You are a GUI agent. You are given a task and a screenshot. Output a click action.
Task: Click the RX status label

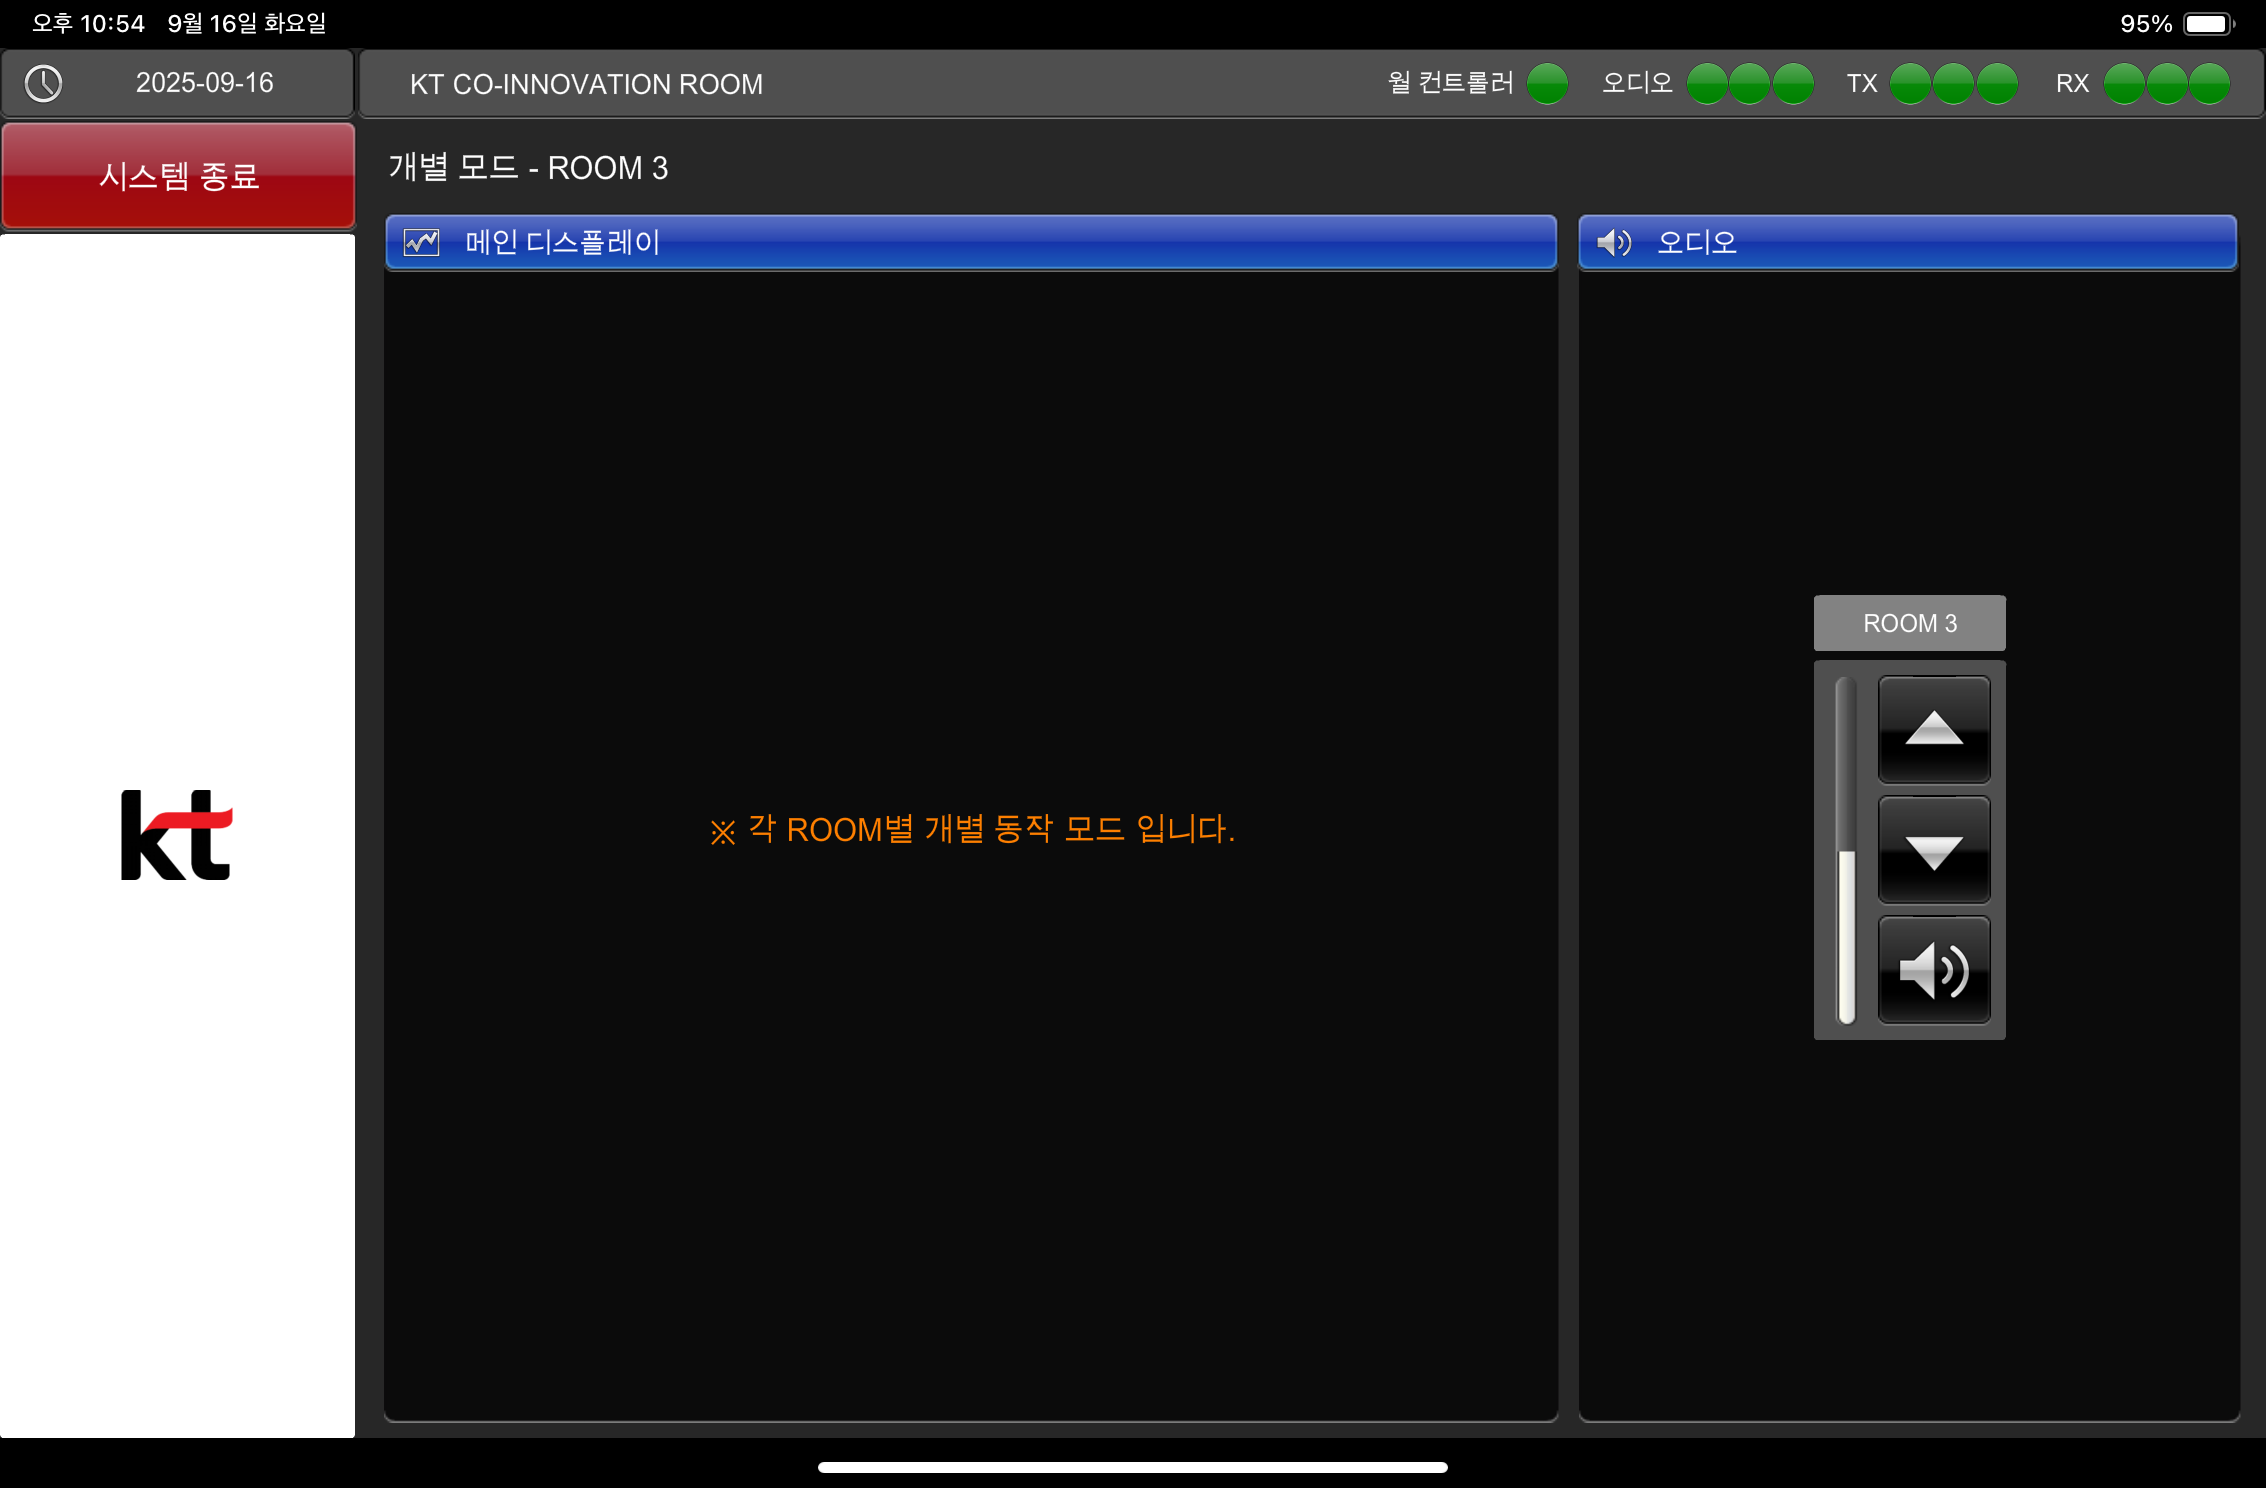tap(2073, 84)
